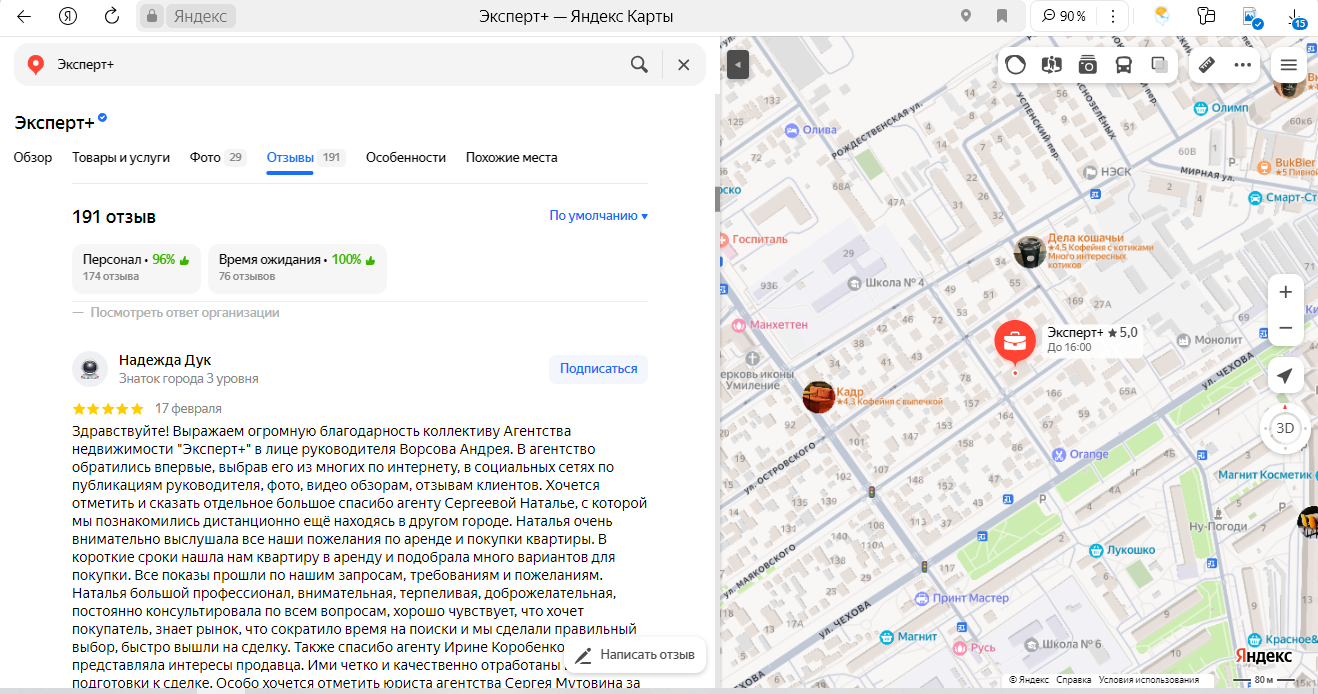The height and width of the screenshot is (694, 1318).
Task: Click the Эксперт+ briefcase map marker
Action: point(1015,342)
